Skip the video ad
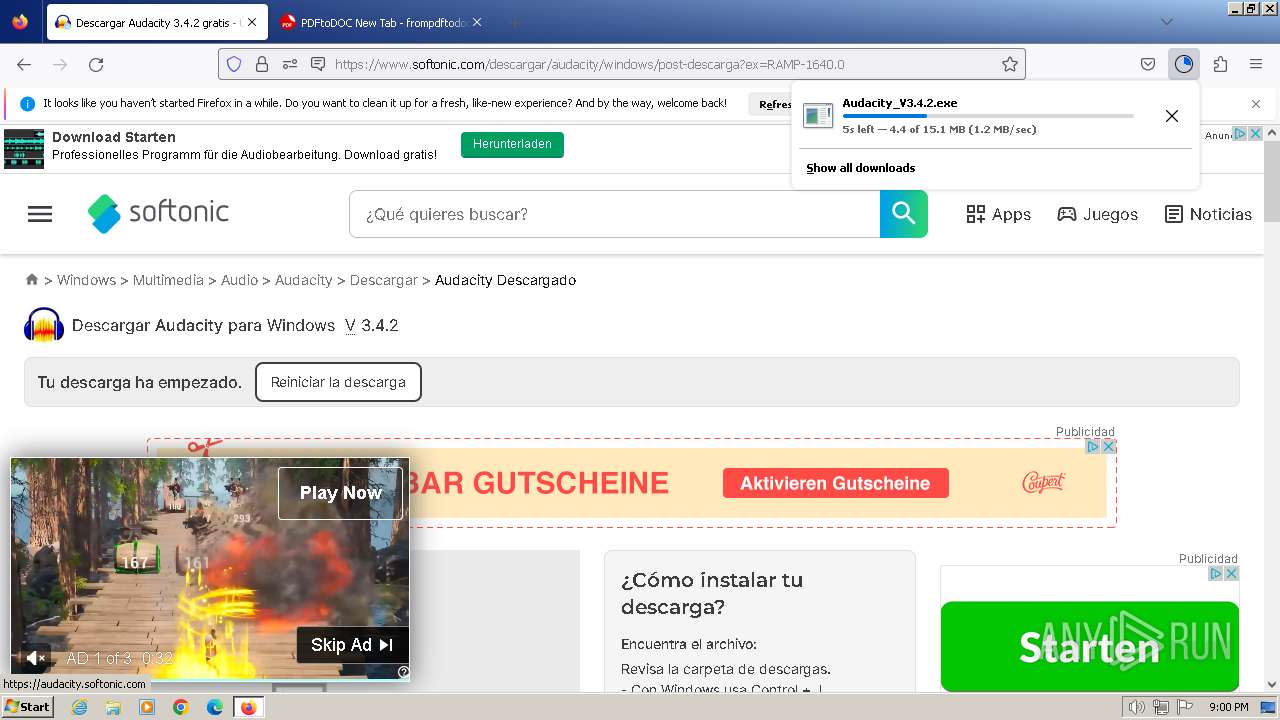Screen dimensions: 1280x720 pos(352,645)
